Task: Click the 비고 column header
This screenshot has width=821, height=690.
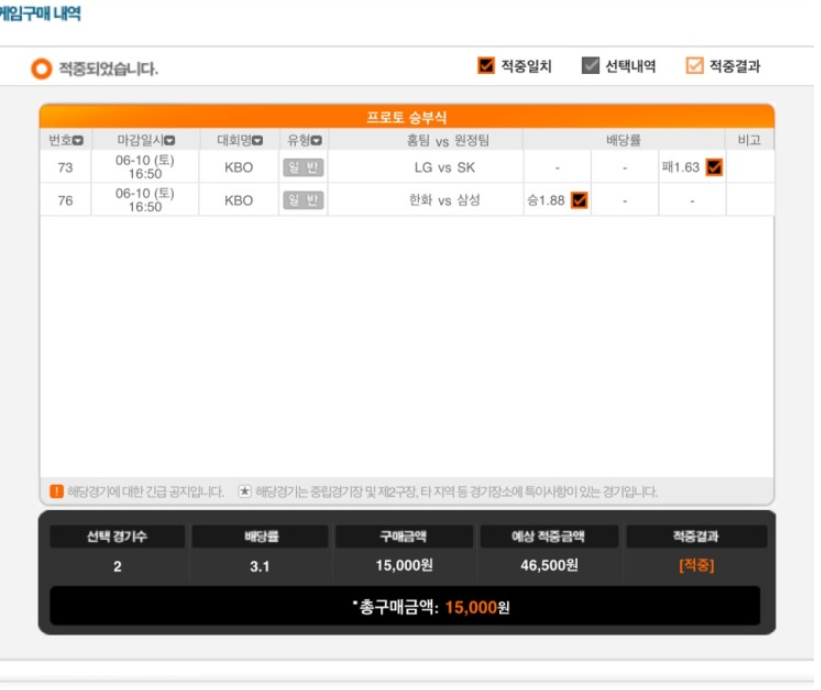Action: [x=749, y=140]
